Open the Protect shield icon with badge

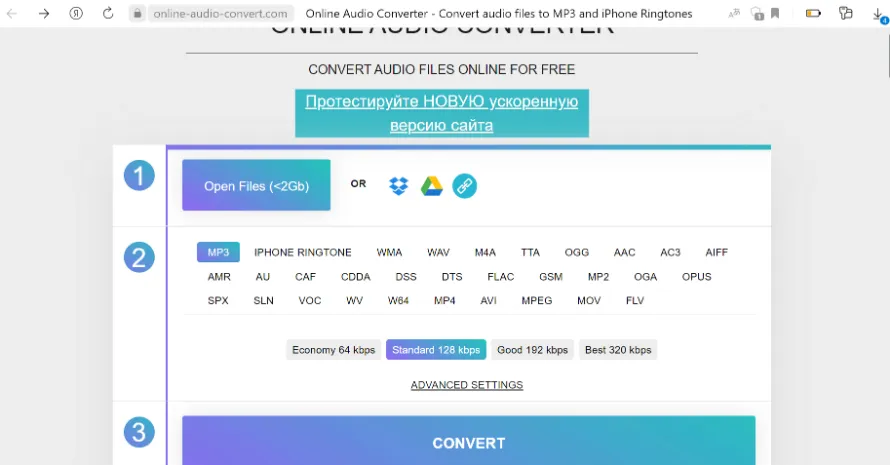(757, 14)
